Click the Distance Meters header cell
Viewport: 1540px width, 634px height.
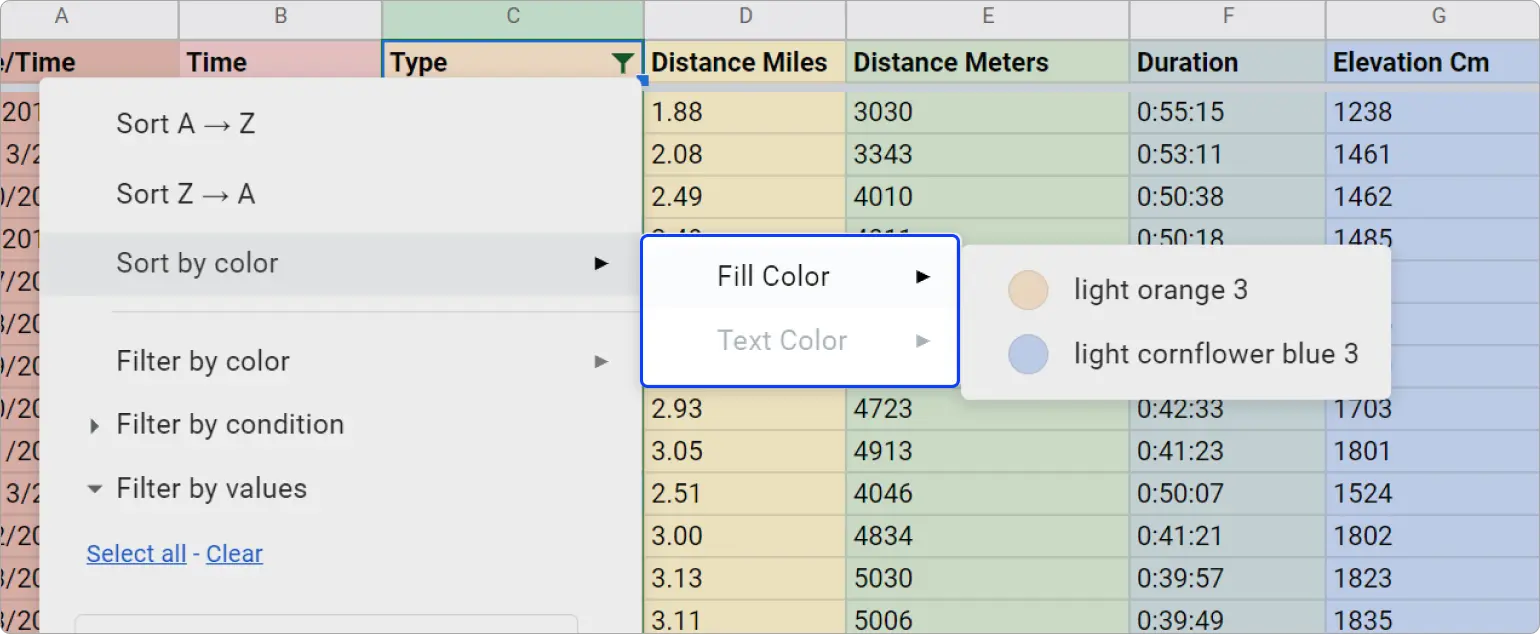(987, 63)
